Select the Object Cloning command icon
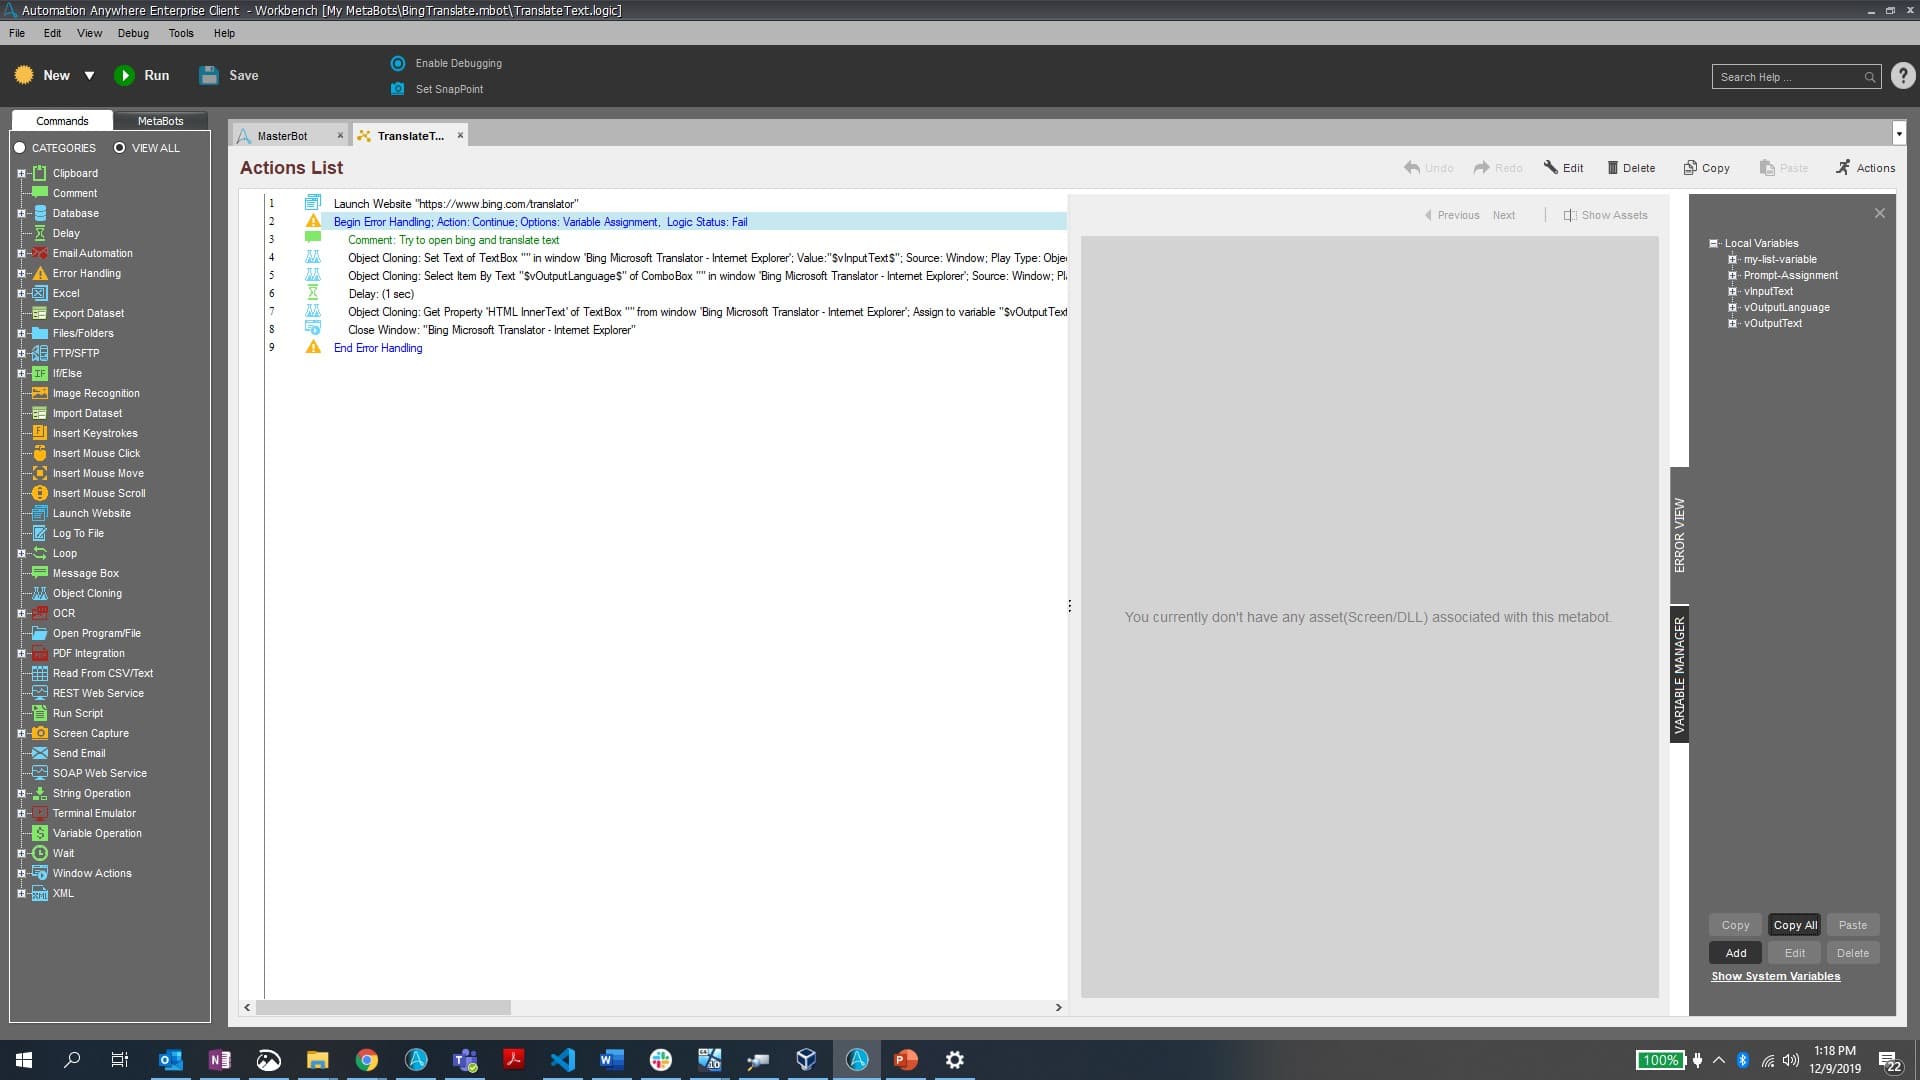The width and height of the screenshot is (1920, 1080). point(40,593)
